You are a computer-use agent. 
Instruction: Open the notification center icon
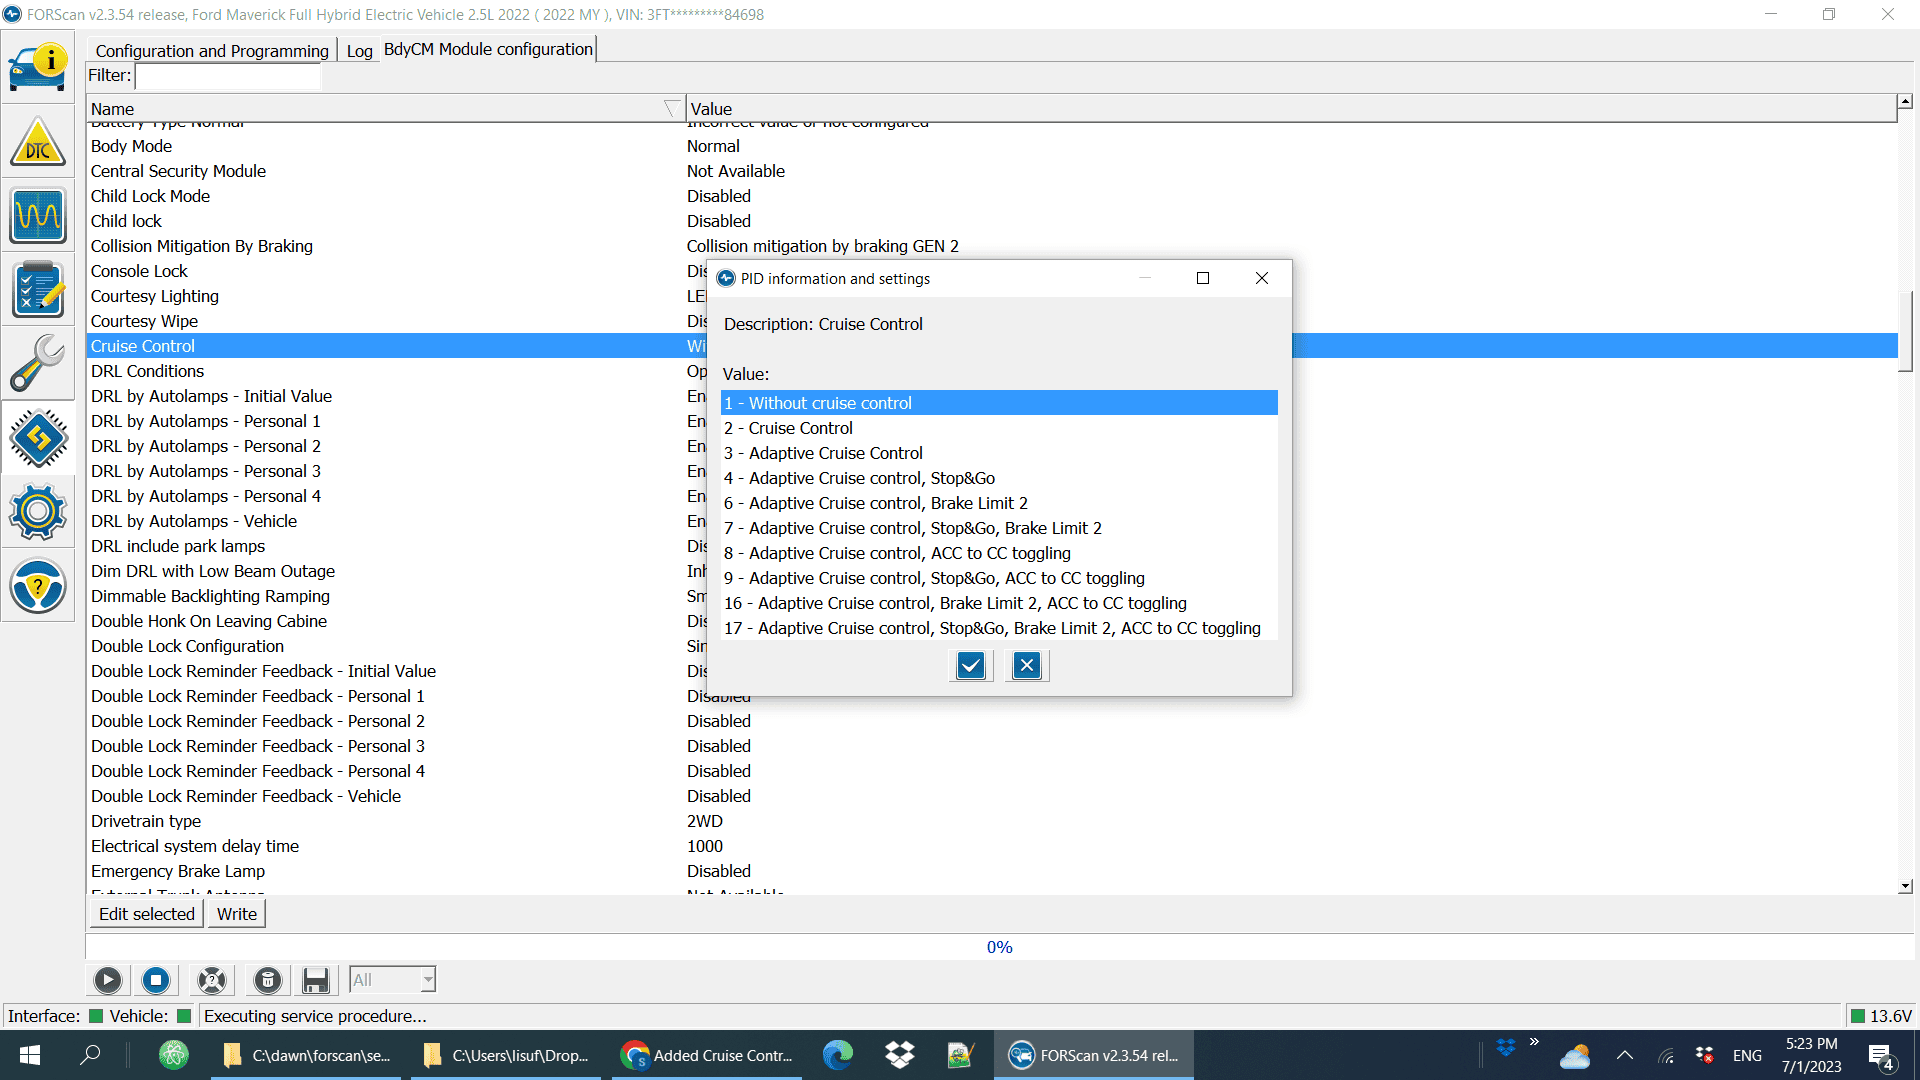click(x=1881, y=1056)
